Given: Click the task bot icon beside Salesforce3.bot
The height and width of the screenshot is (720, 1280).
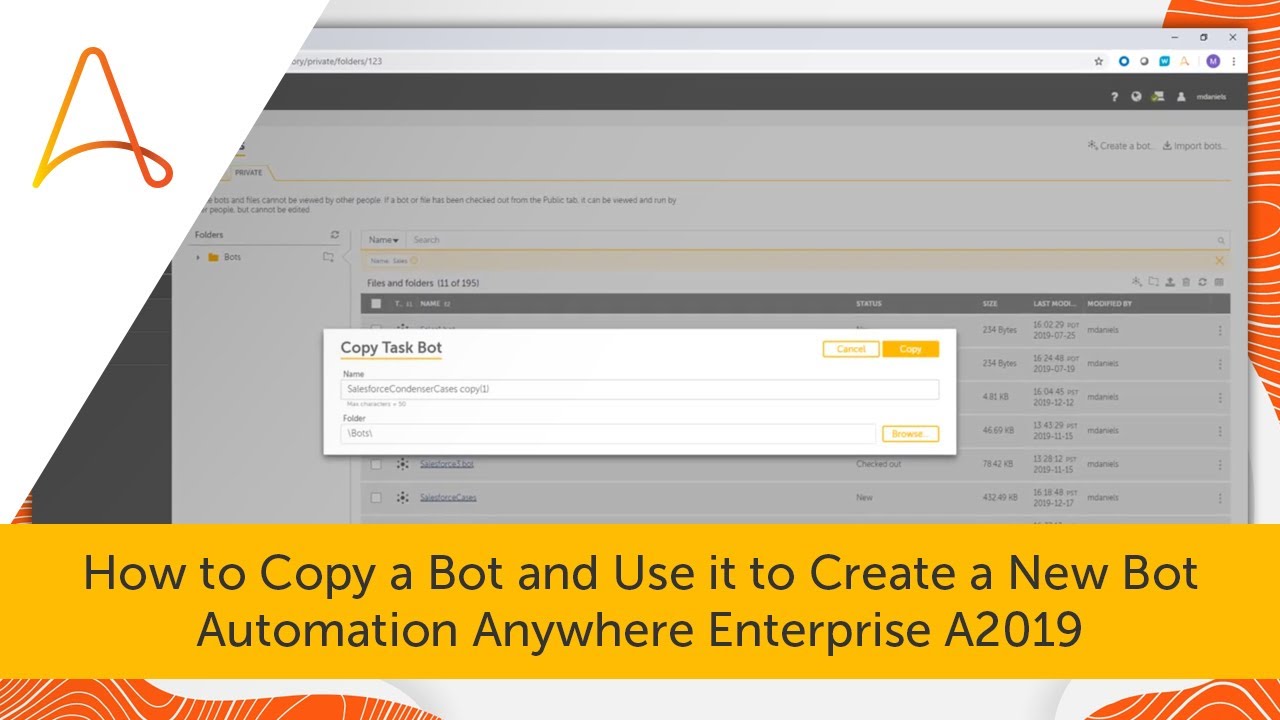Looking at the screenshot, I should click(x=402, y=464).
